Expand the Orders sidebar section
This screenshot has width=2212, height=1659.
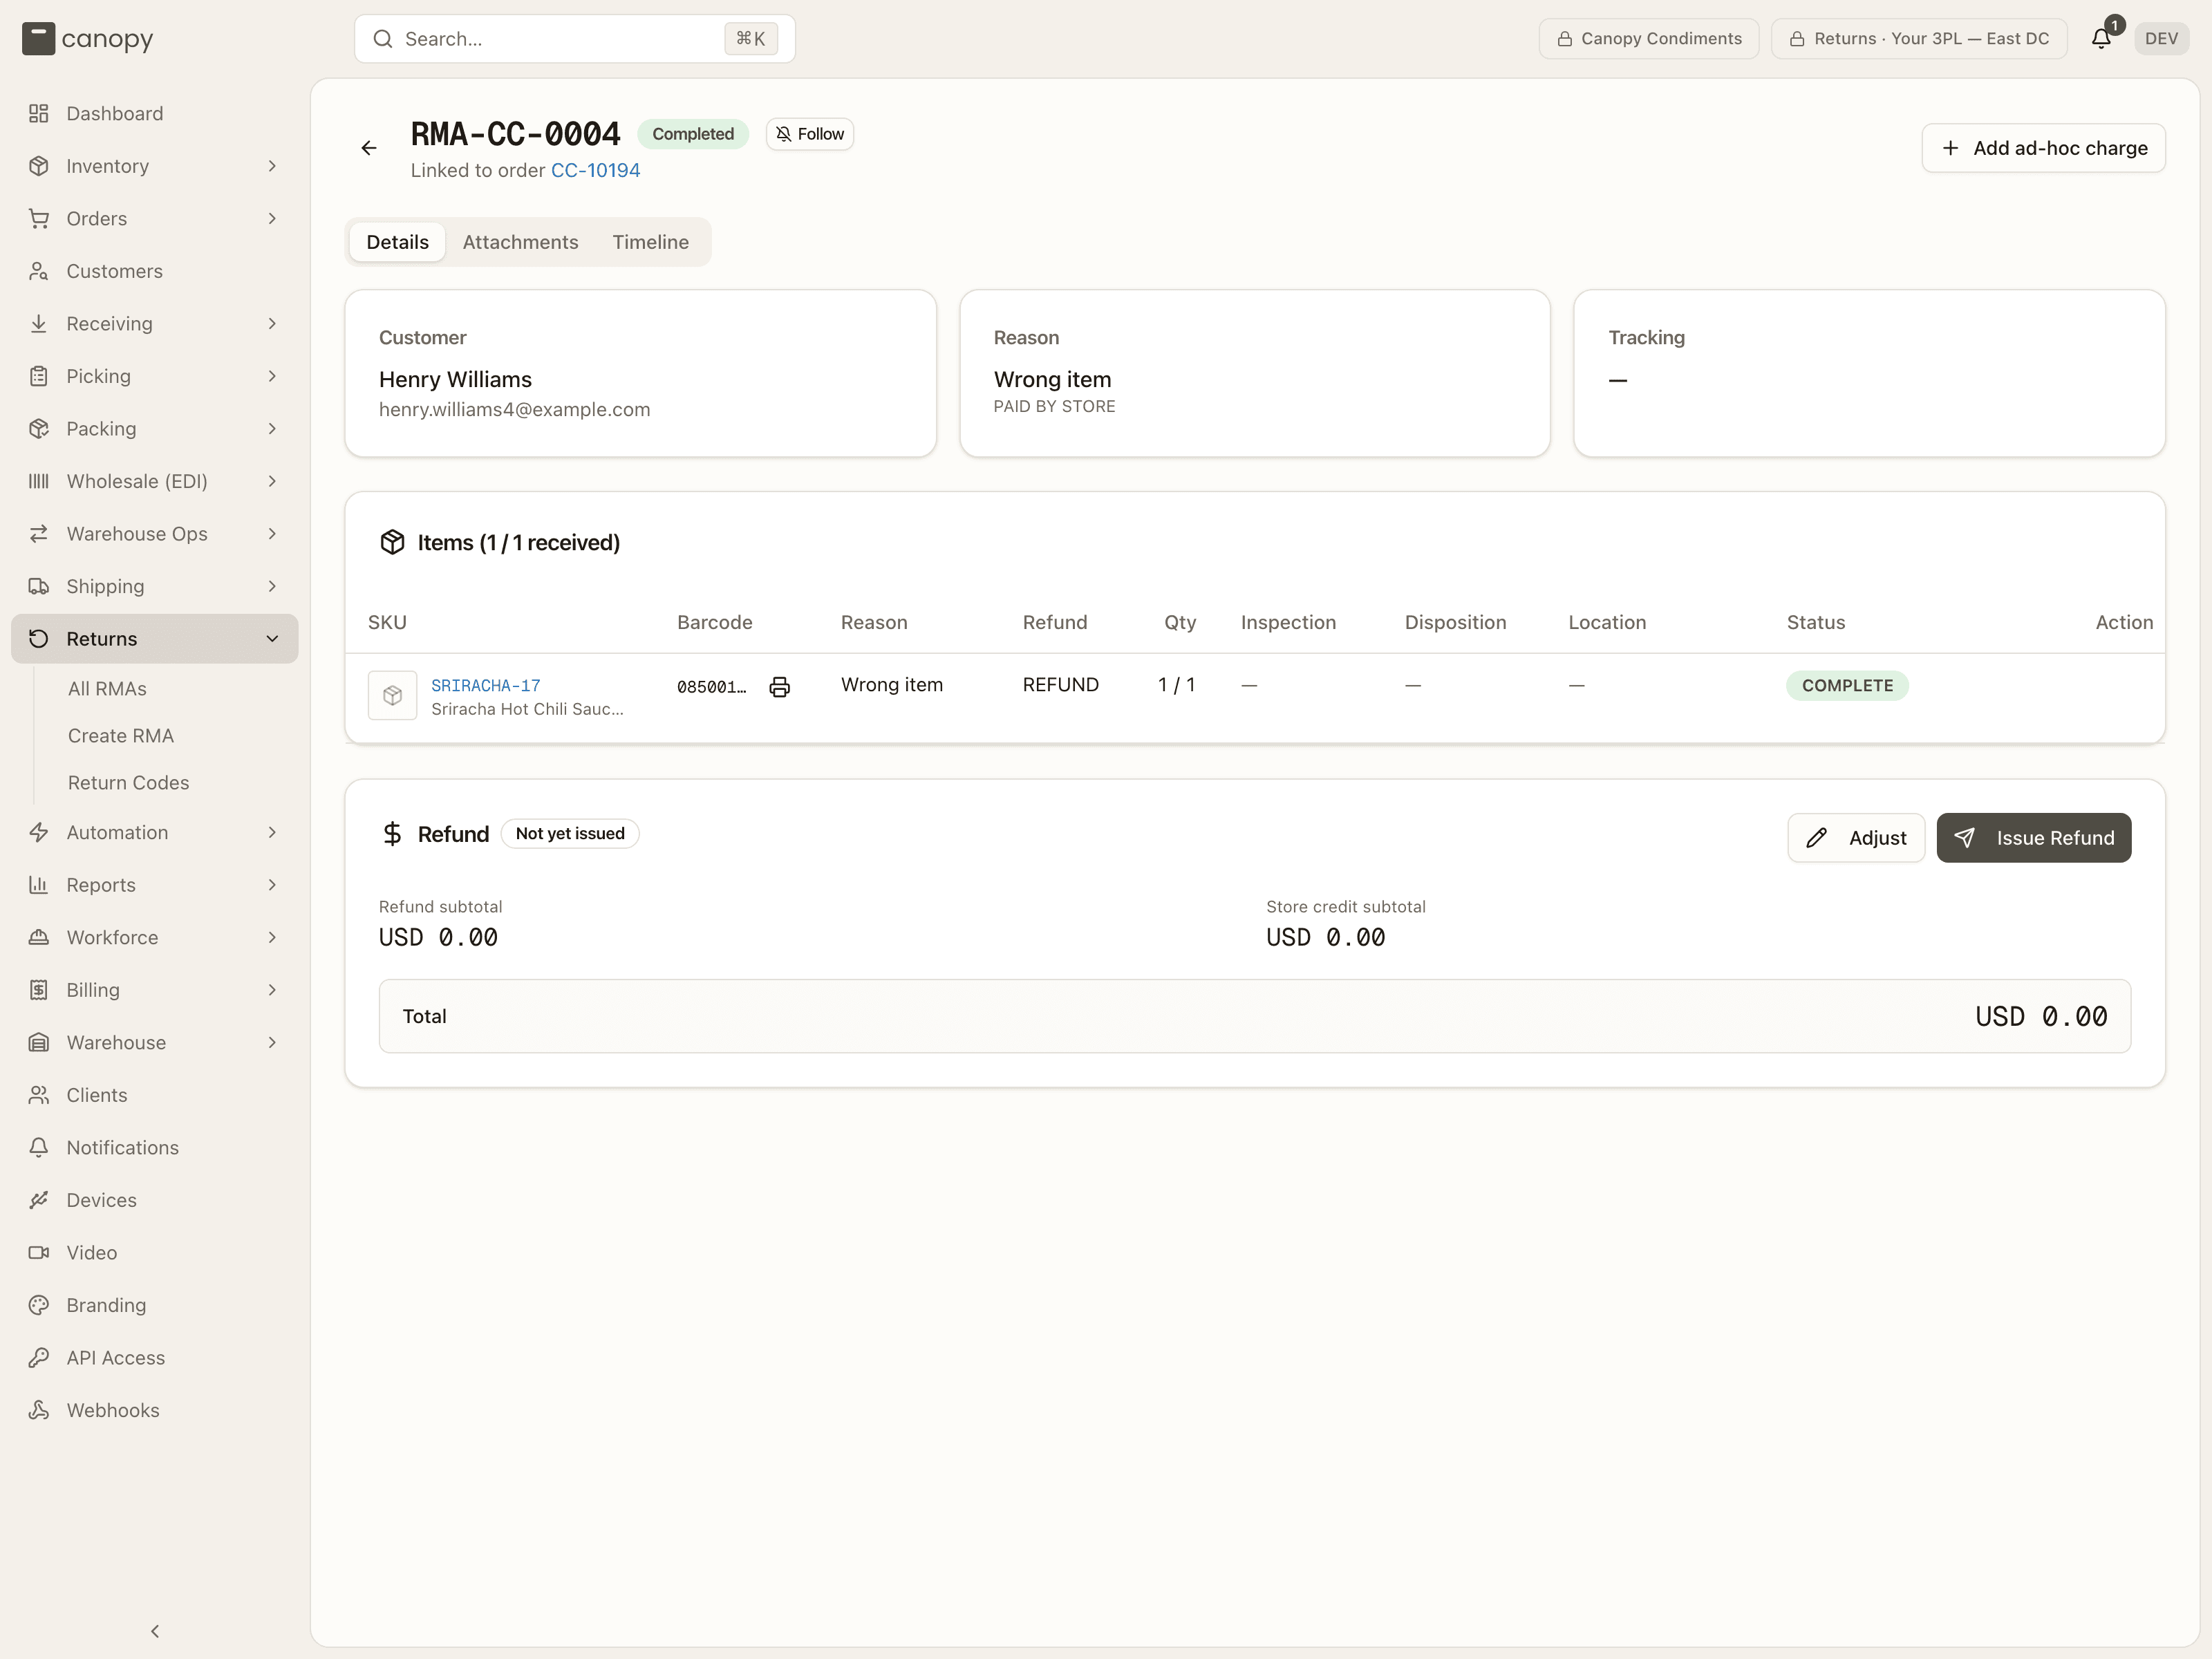tap(155, 218)
